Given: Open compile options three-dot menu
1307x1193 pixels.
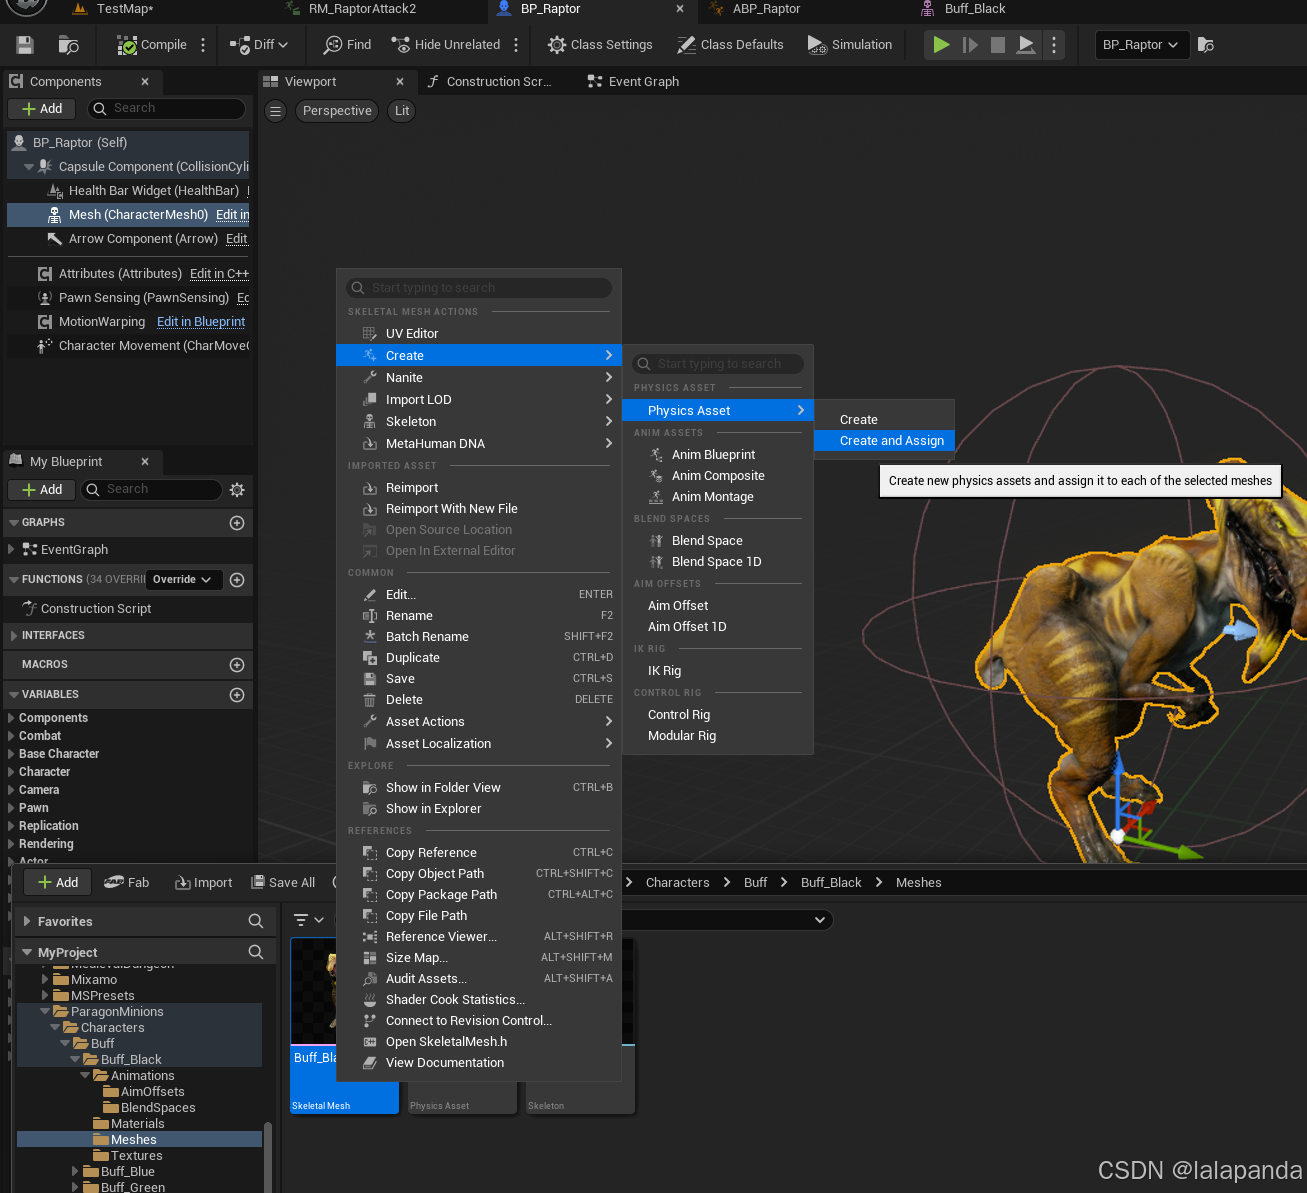Looking at the screenshot, I should point(203,45).
